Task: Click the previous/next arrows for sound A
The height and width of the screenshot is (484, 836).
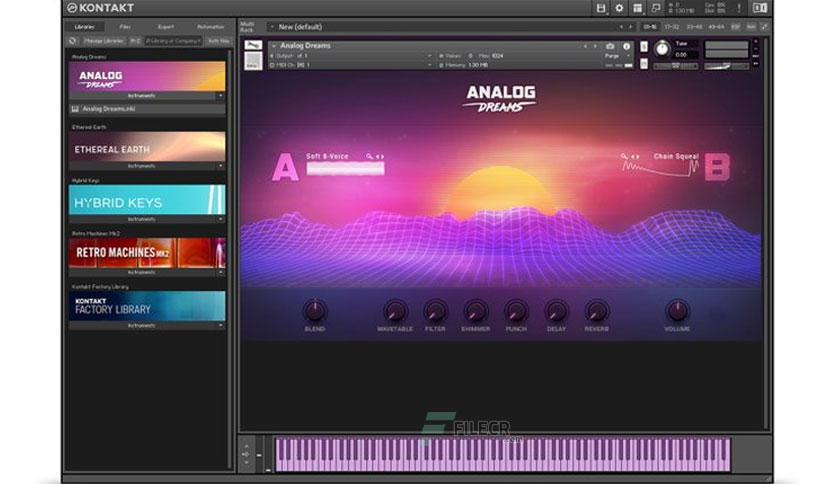Action: pos(380,157)
